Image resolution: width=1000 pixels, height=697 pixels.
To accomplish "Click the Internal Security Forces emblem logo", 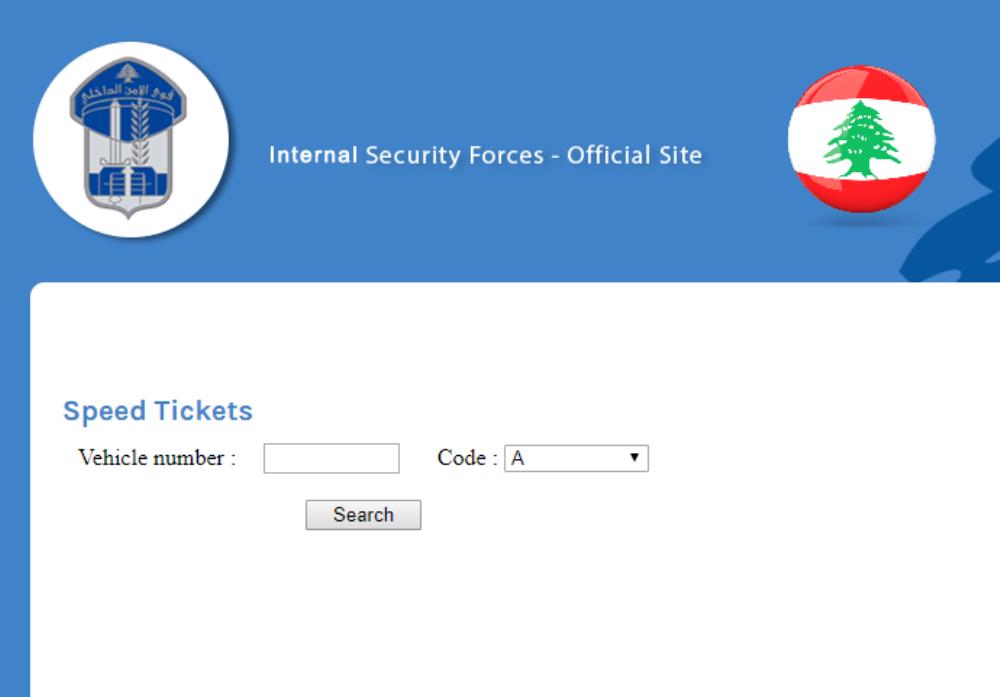I will [x=130, y=139].
